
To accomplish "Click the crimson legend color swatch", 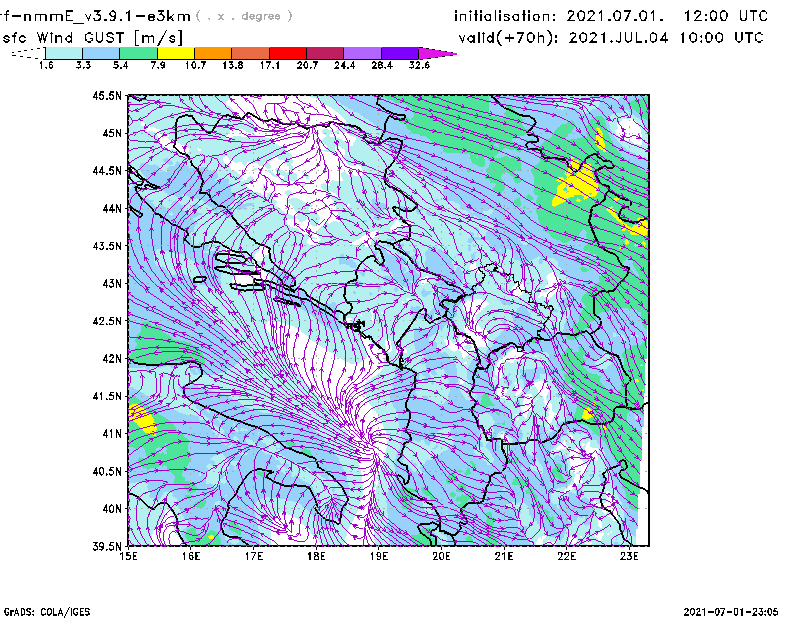I will (325, 53).
